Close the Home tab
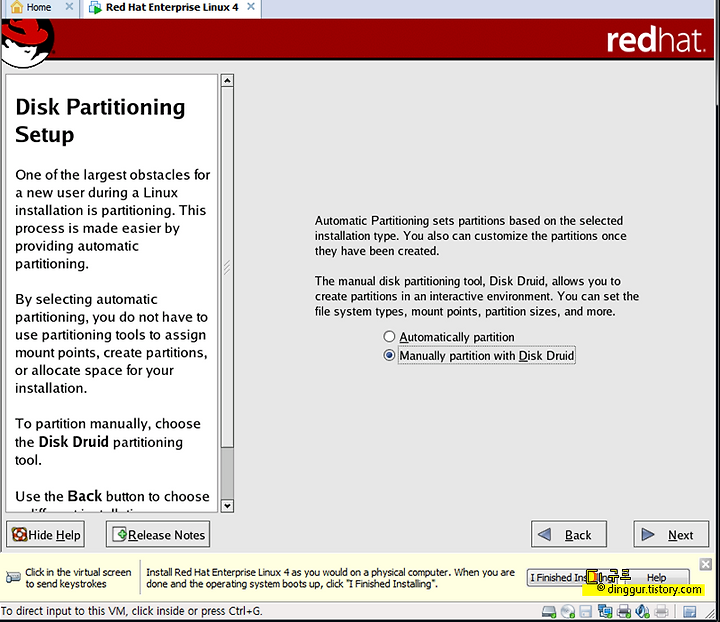This screenshot has width=720, height=622. 69,7
